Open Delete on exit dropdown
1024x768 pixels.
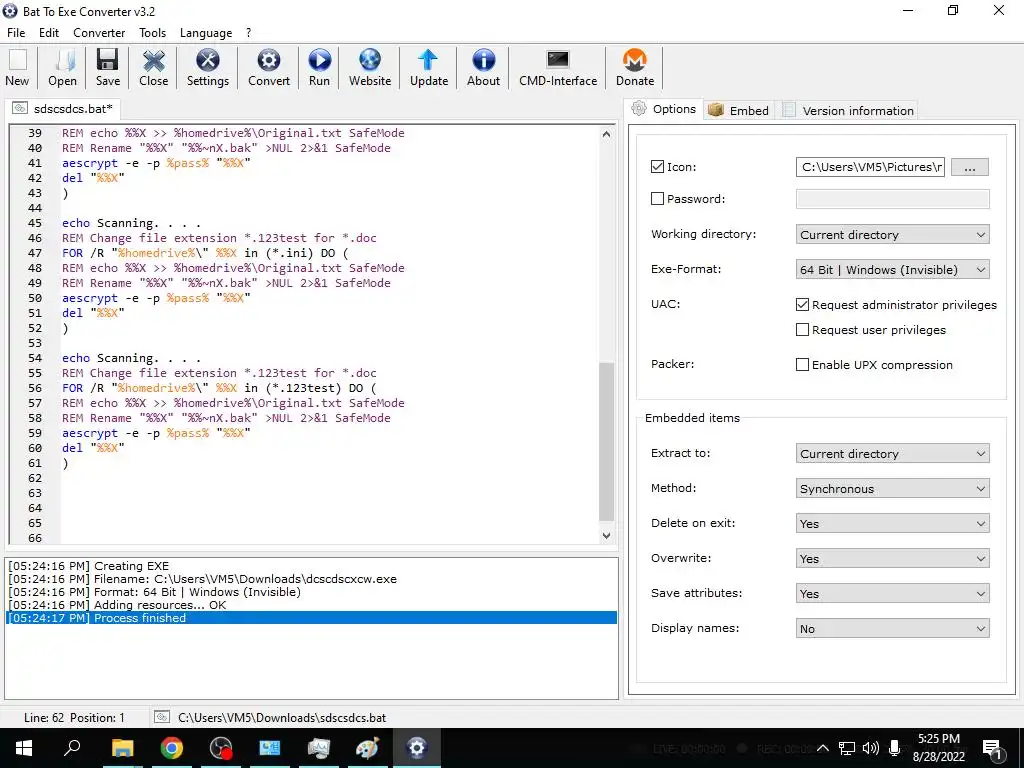click(892, 524)
